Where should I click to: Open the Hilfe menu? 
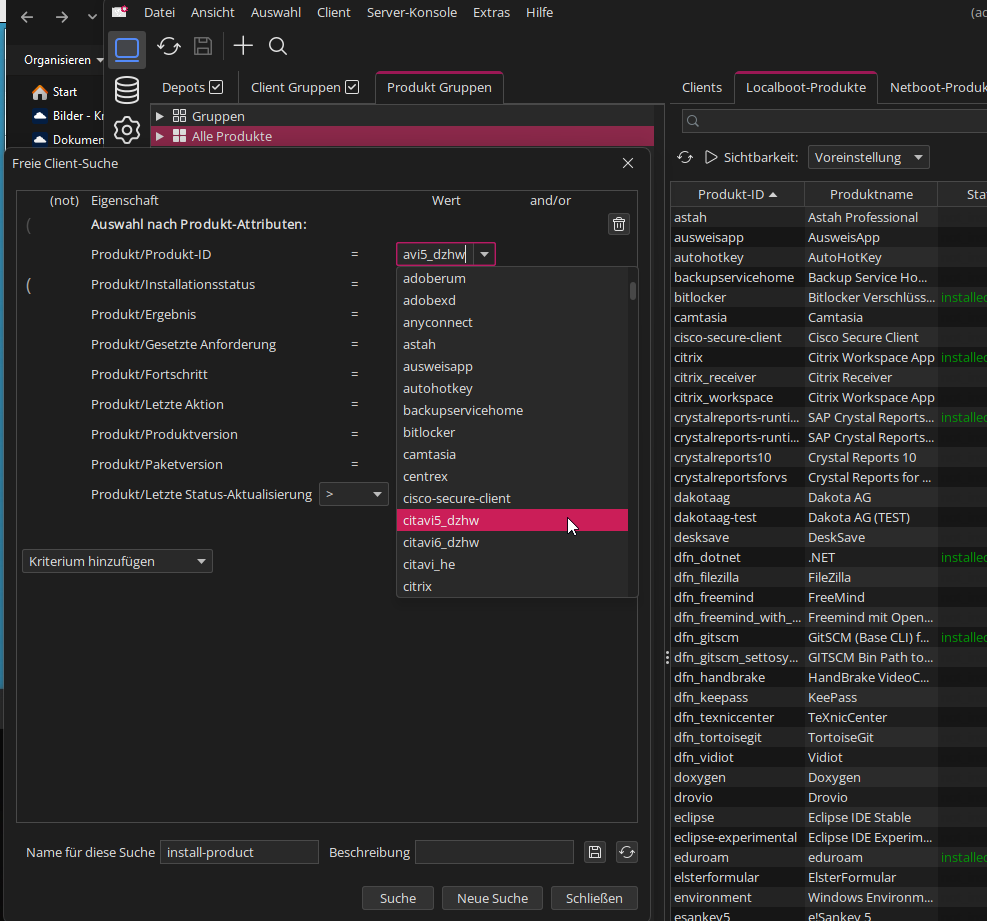click(539, 13)
